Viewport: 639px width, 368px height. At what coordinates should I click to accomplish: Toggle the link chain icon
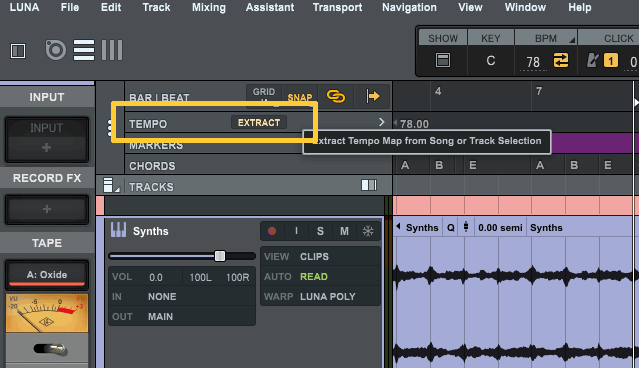[336, 97]
